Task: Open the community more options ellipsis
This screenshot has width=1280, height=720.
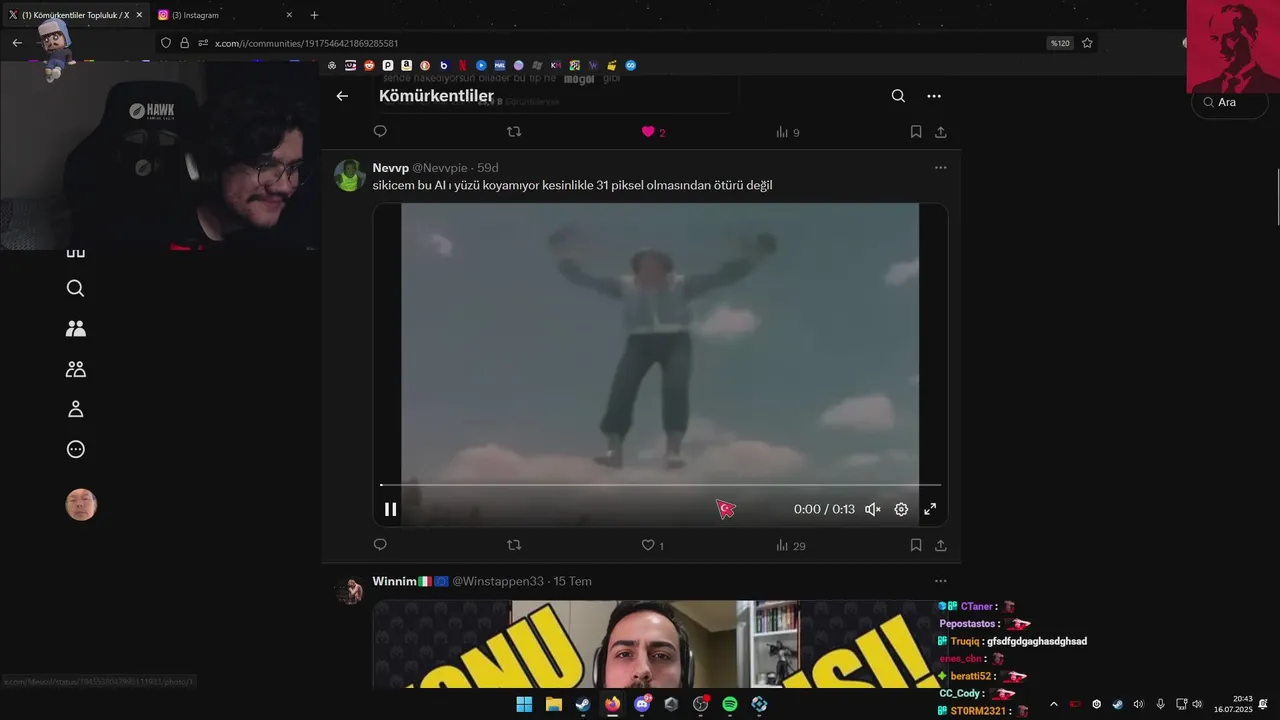Action: pyautogui.click(x=934, y=96)
